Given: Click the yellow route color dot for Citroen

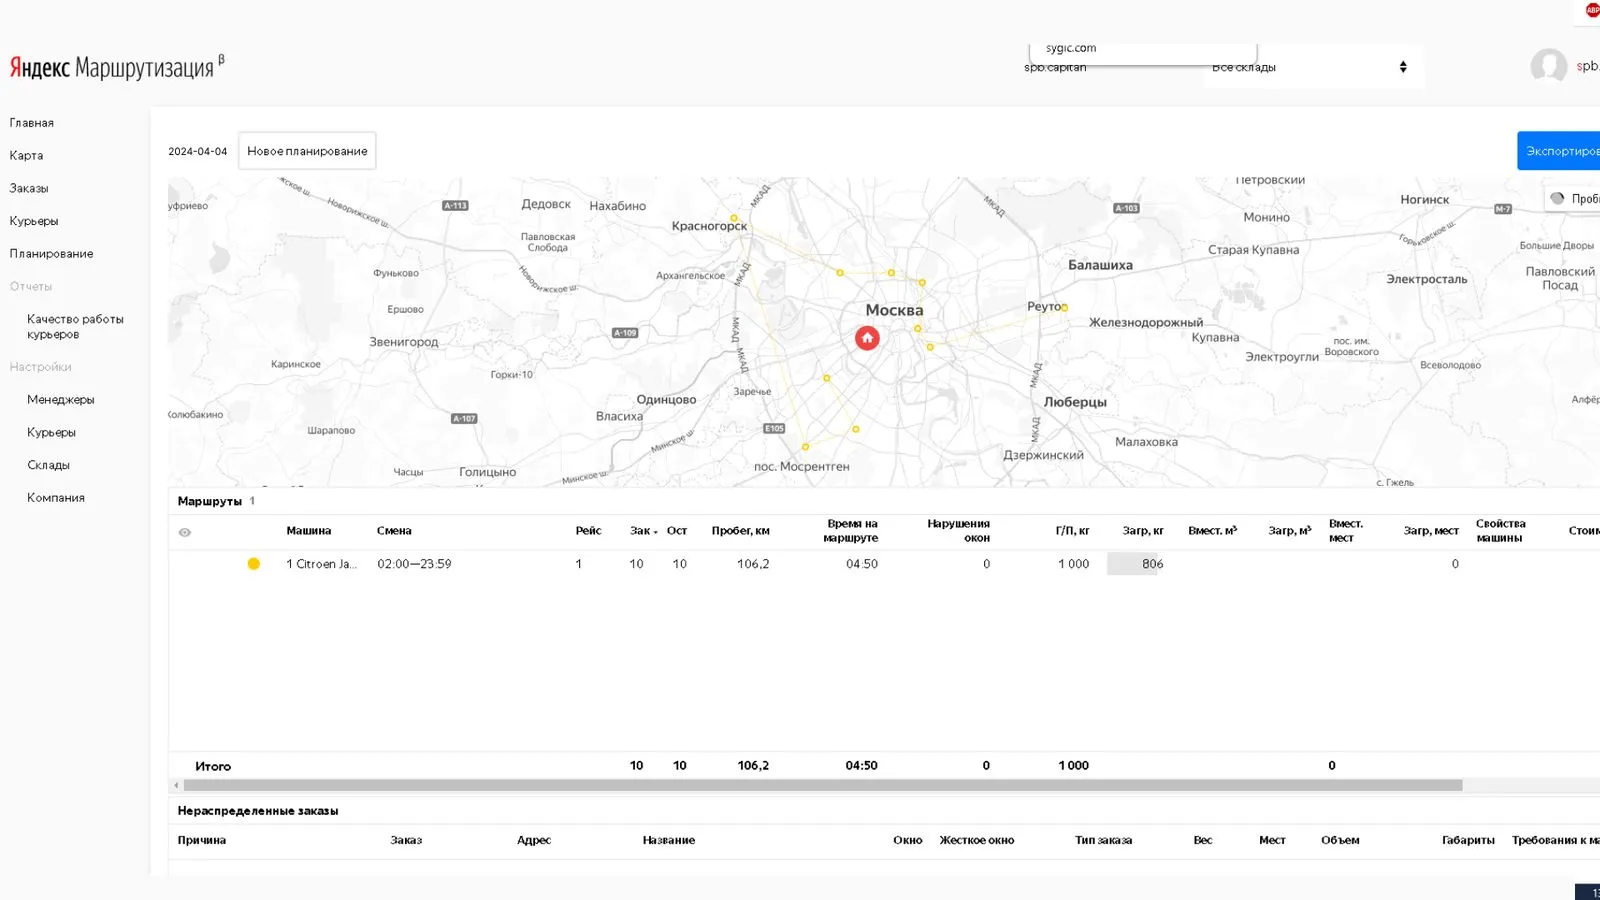Looking at the screenshot, I should [x=254, y=564].
